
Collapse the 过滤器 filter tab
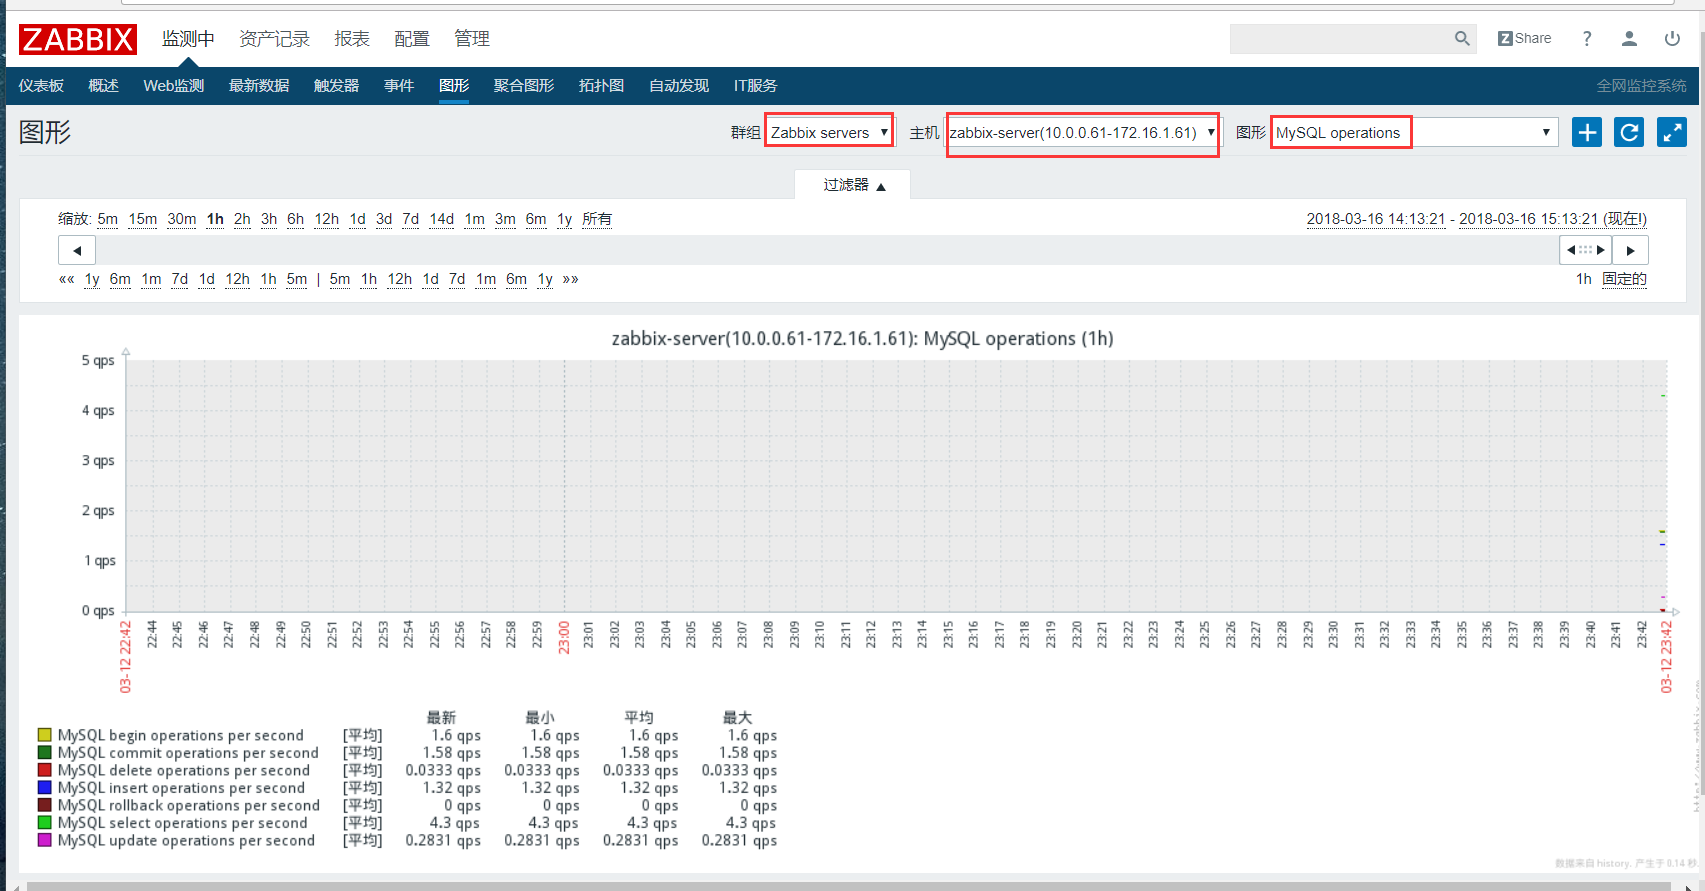tap(853, 185)
